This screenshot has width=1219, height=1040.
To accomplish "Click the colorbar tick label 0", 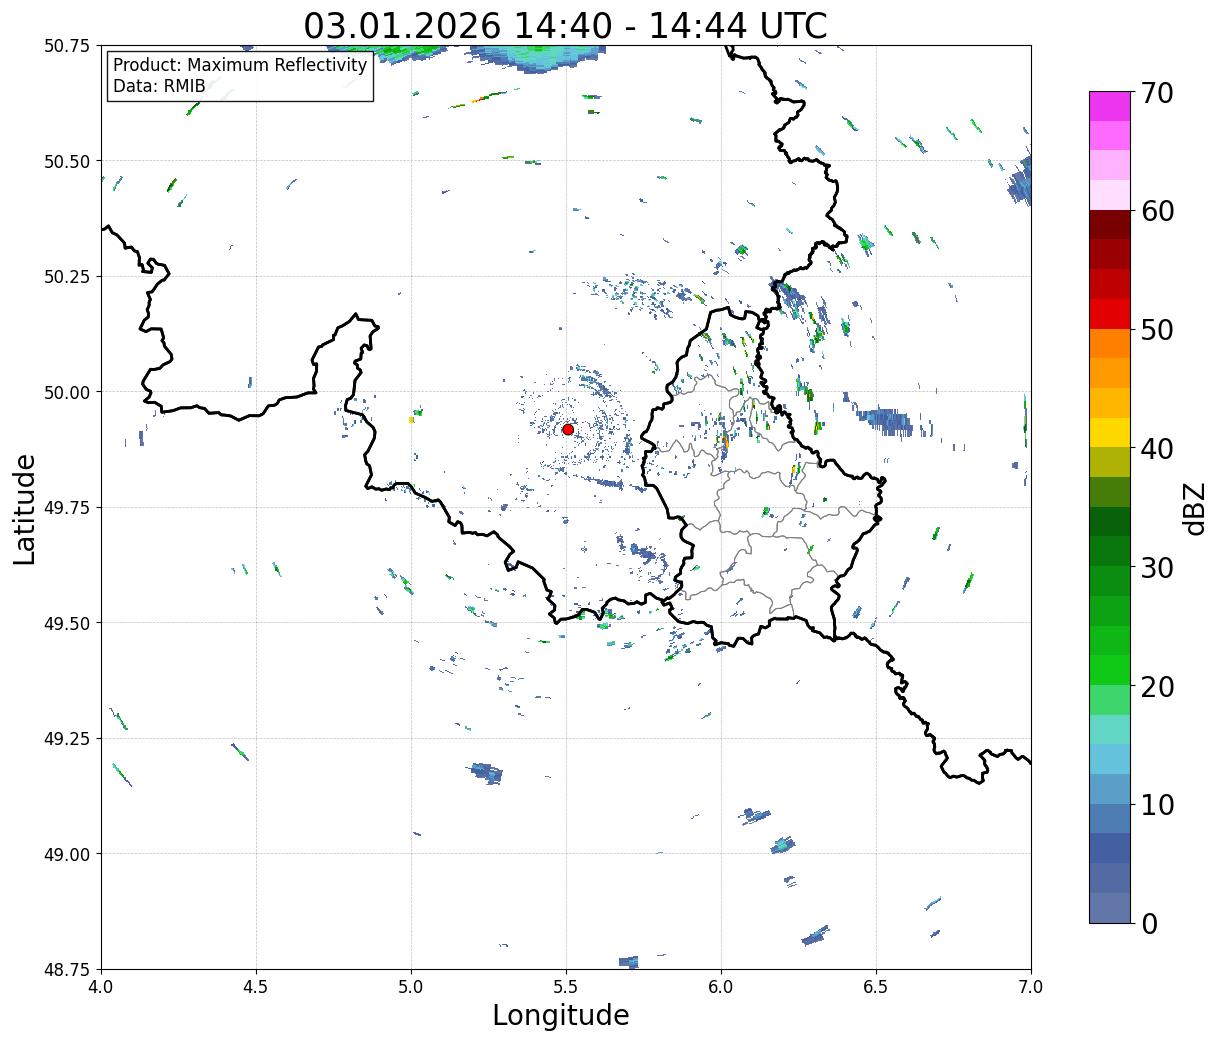I will pyautogui.click(x=1149, y=924).
